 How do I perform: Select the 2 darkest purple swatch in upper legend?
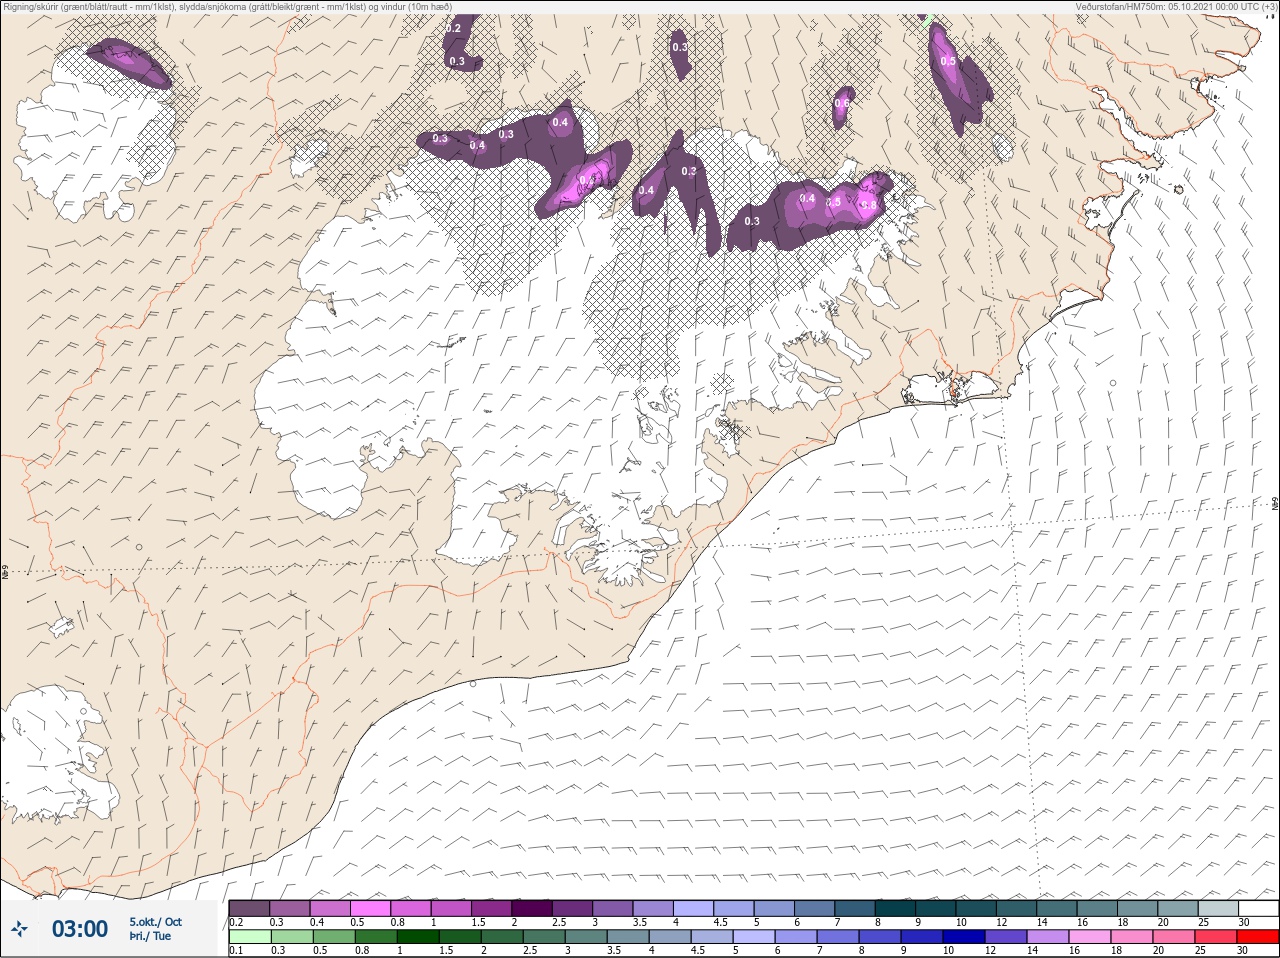click(532, 908)
